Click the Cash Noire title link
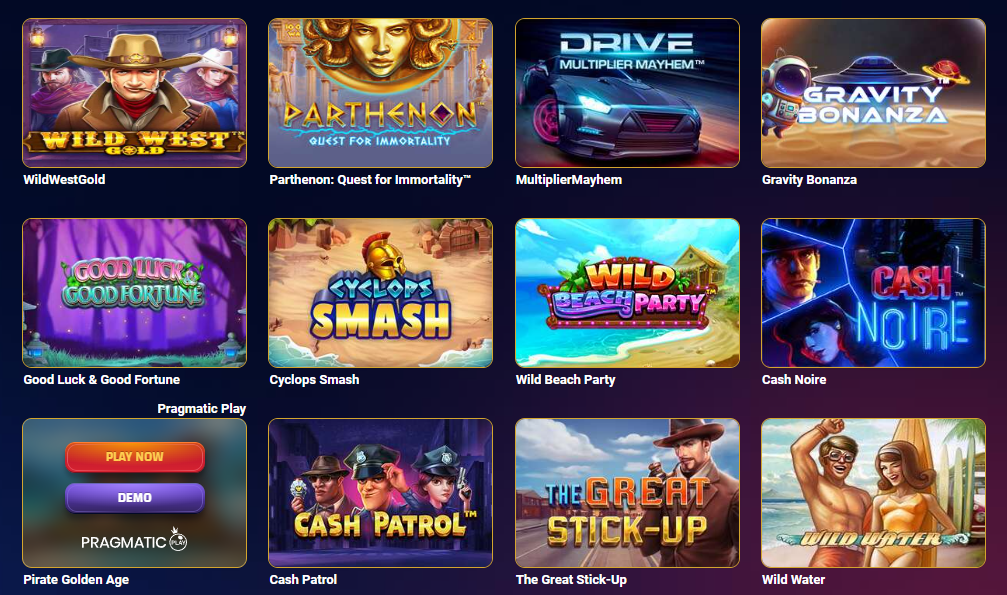The width and height of the screenshot is (1007, 595). (x=794, y=380)
